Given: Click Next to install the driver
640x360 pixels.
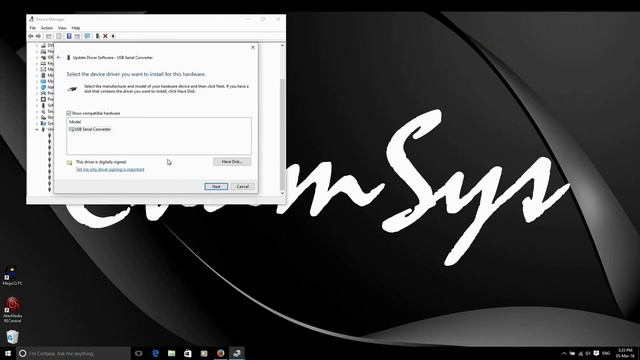Looking at the screenshot, I should pyautogui.click(x=216, y=187).
